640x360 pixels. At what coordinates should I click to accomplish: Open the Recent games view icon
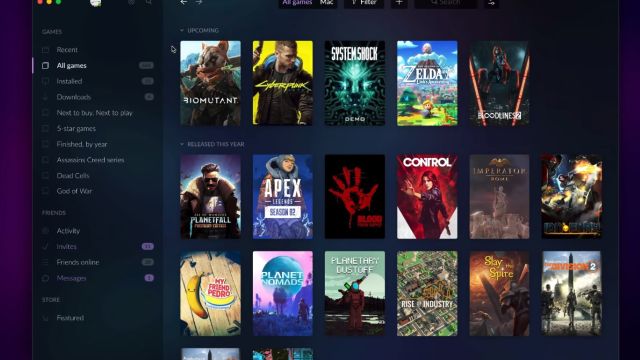click(46, 50)
